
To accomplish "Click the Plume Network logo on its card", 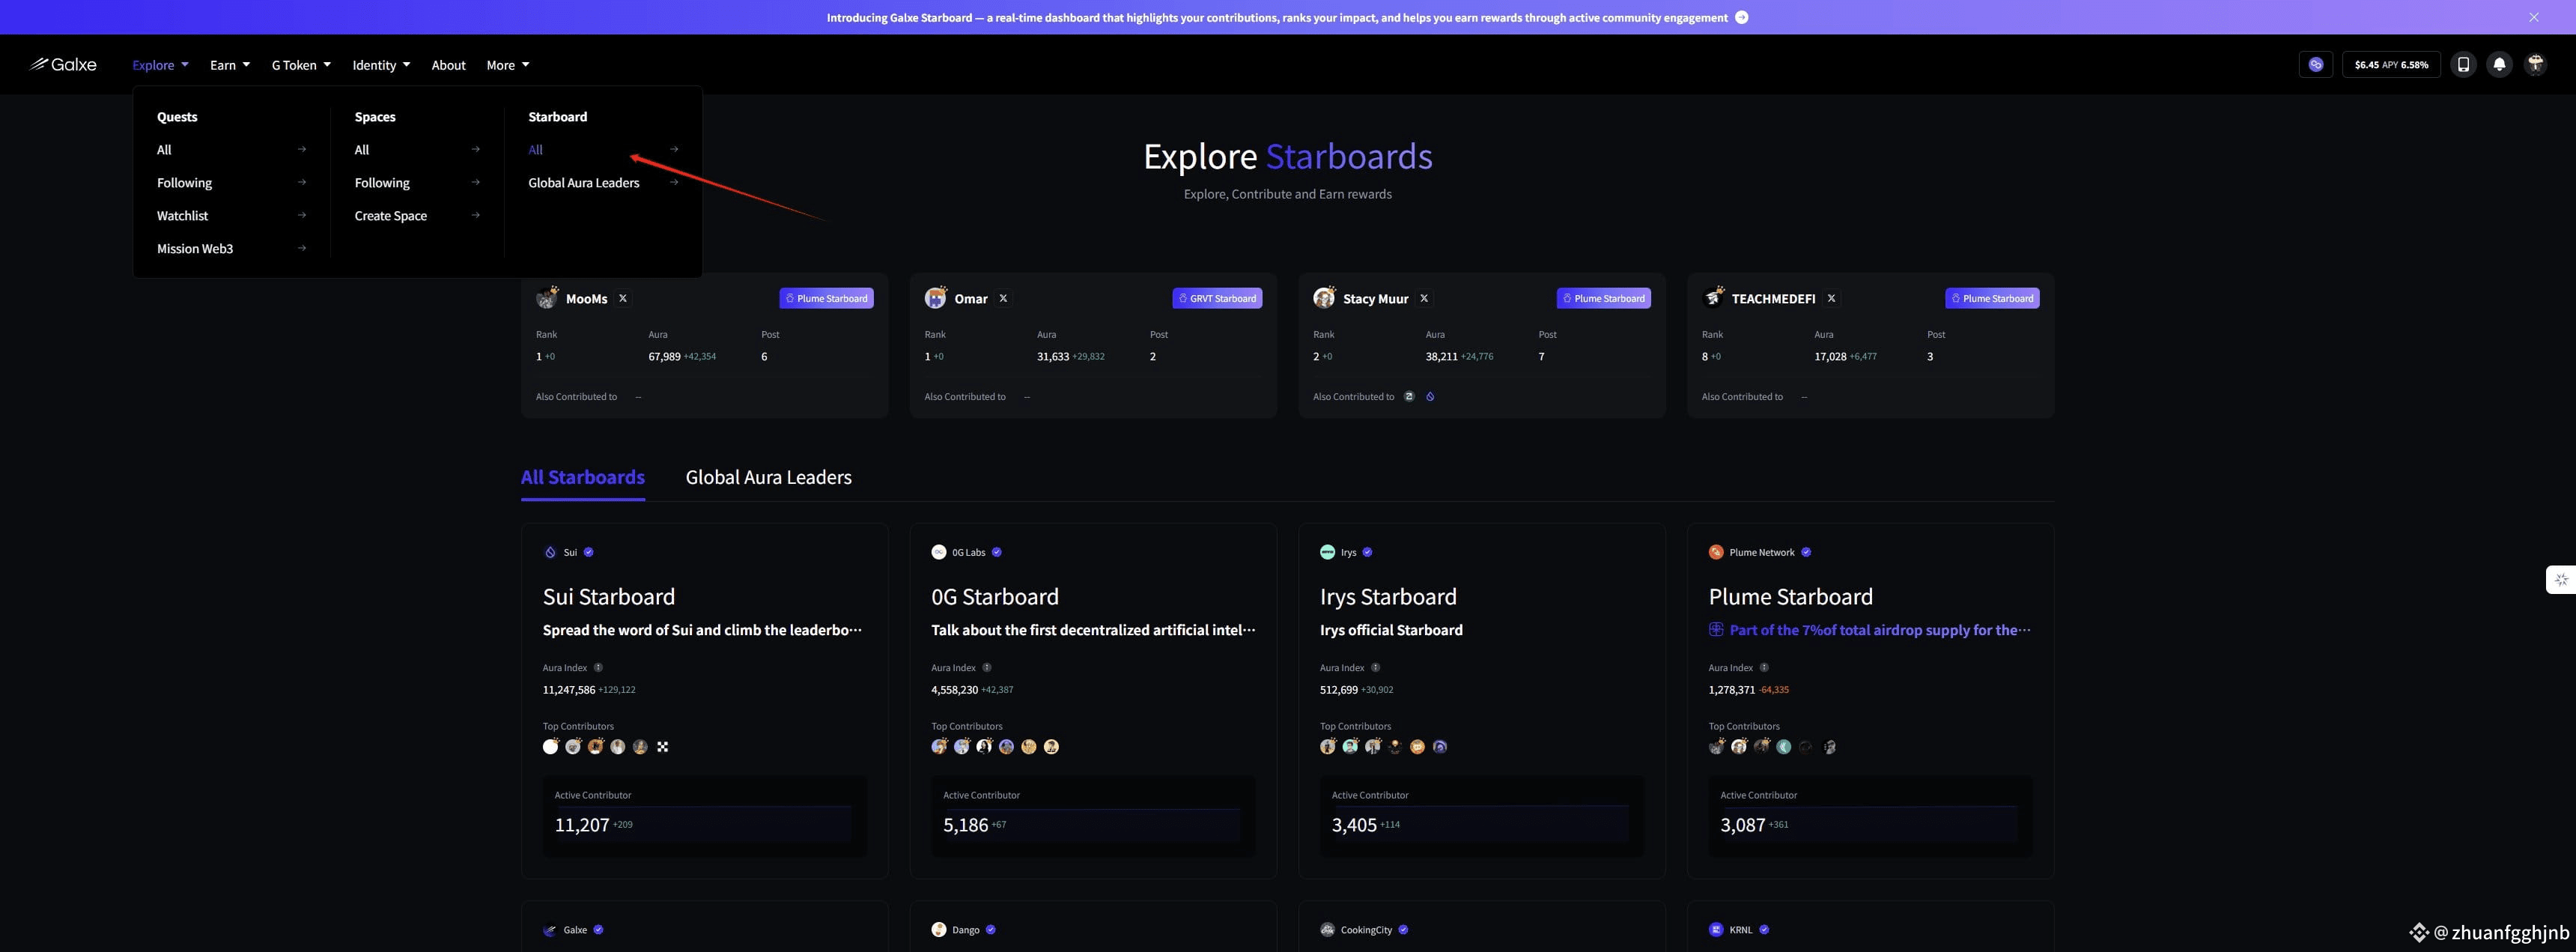I will pos(1716,552).
